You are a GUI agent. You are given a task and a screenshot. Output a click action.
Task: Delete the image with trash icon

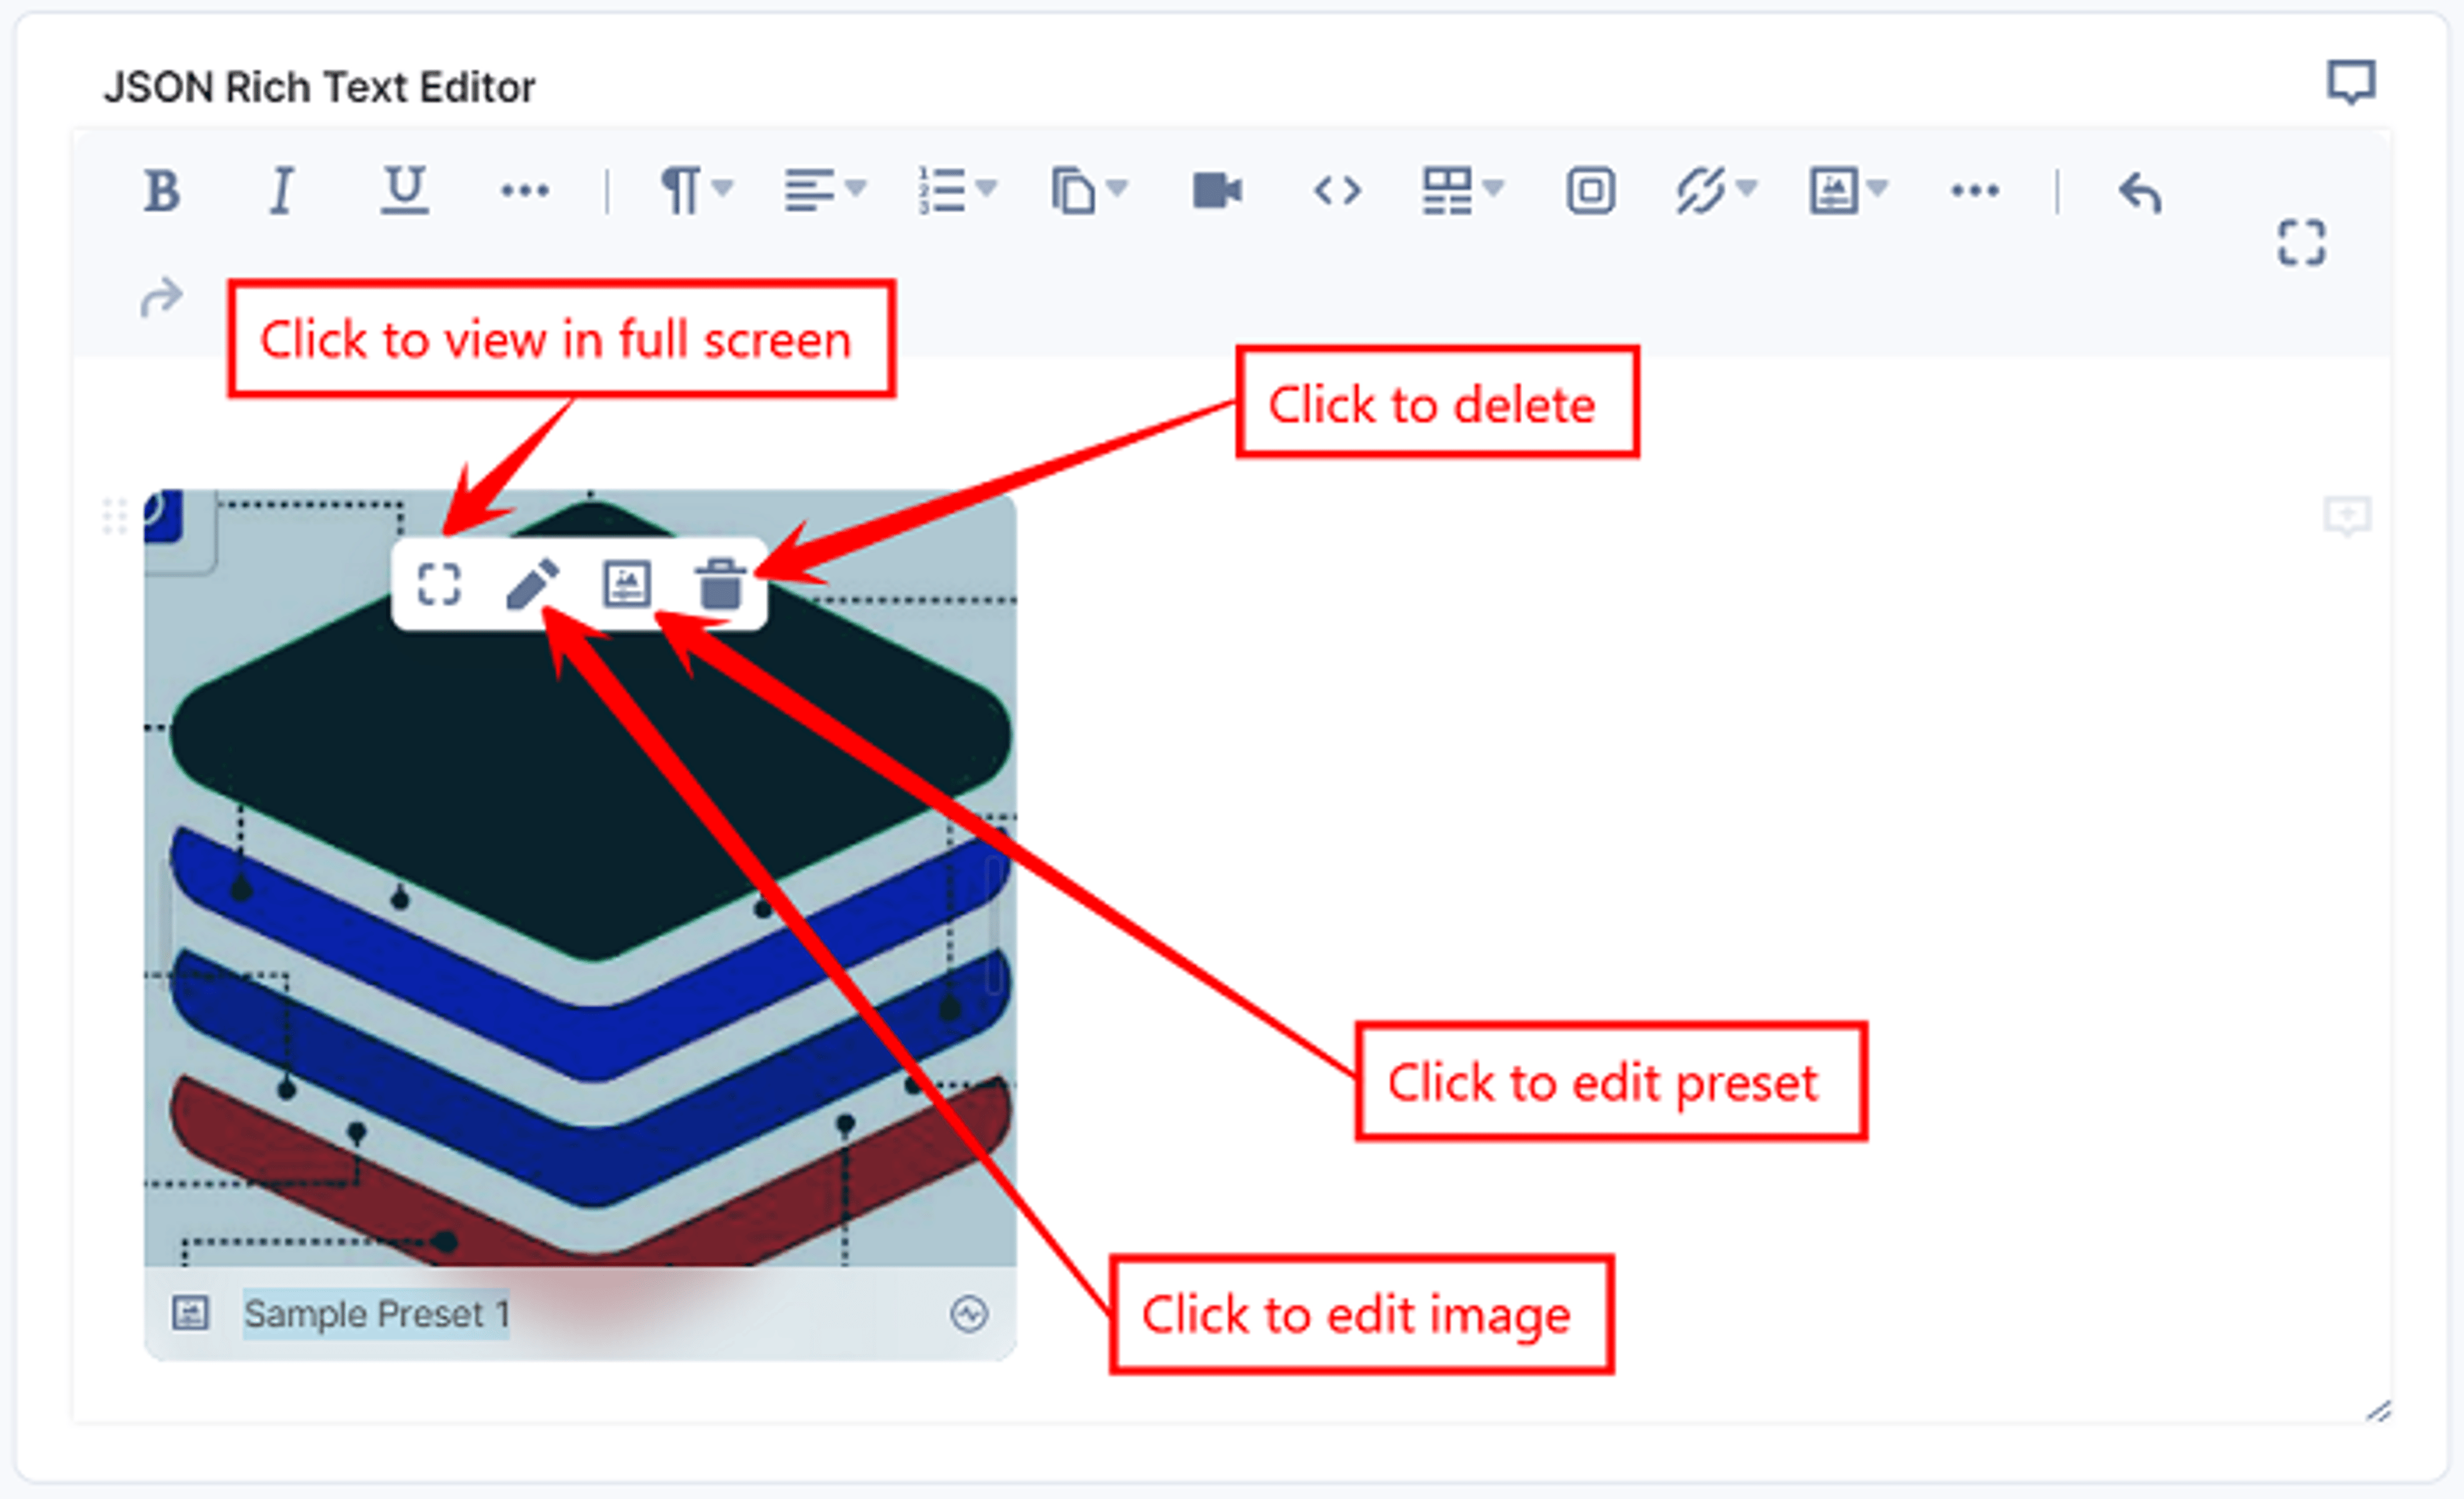720,584
